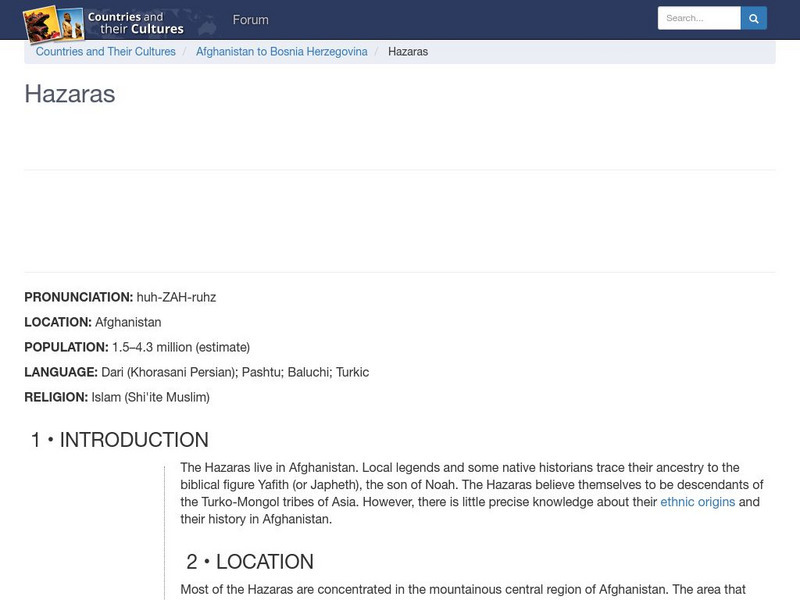Open the Forum section
800x600 pixels.
pyautogui.click(x=251, y=19)
